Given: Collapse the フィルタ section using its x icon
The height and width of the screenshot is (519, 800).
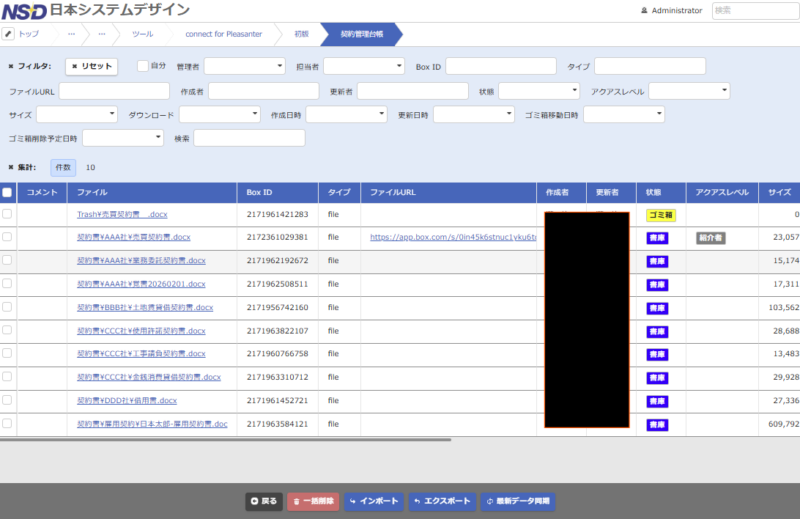Looking at the screenshot, I should (x=11, y=67).
